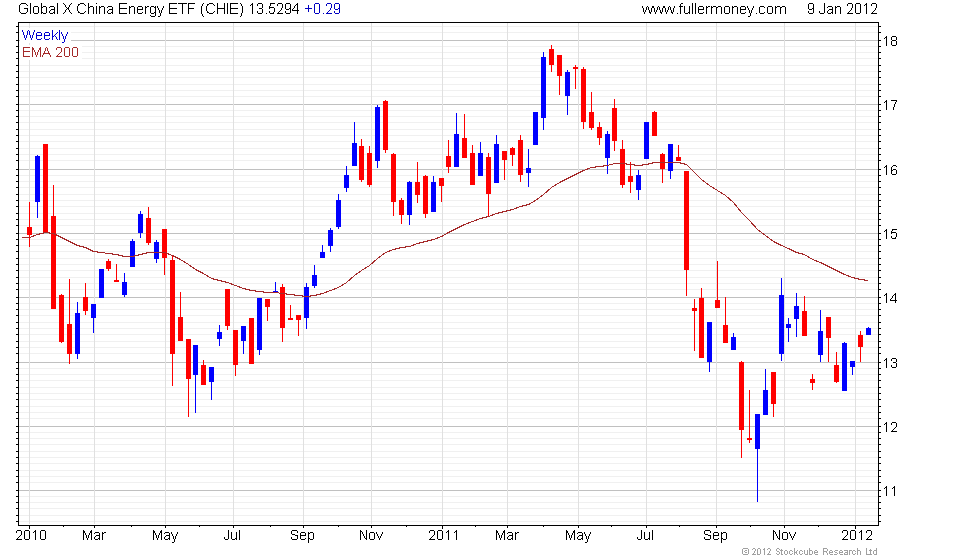The image size is (960, 560).
Task: Click the date 9 Jan 2012
Action: [x=842, y=9]
